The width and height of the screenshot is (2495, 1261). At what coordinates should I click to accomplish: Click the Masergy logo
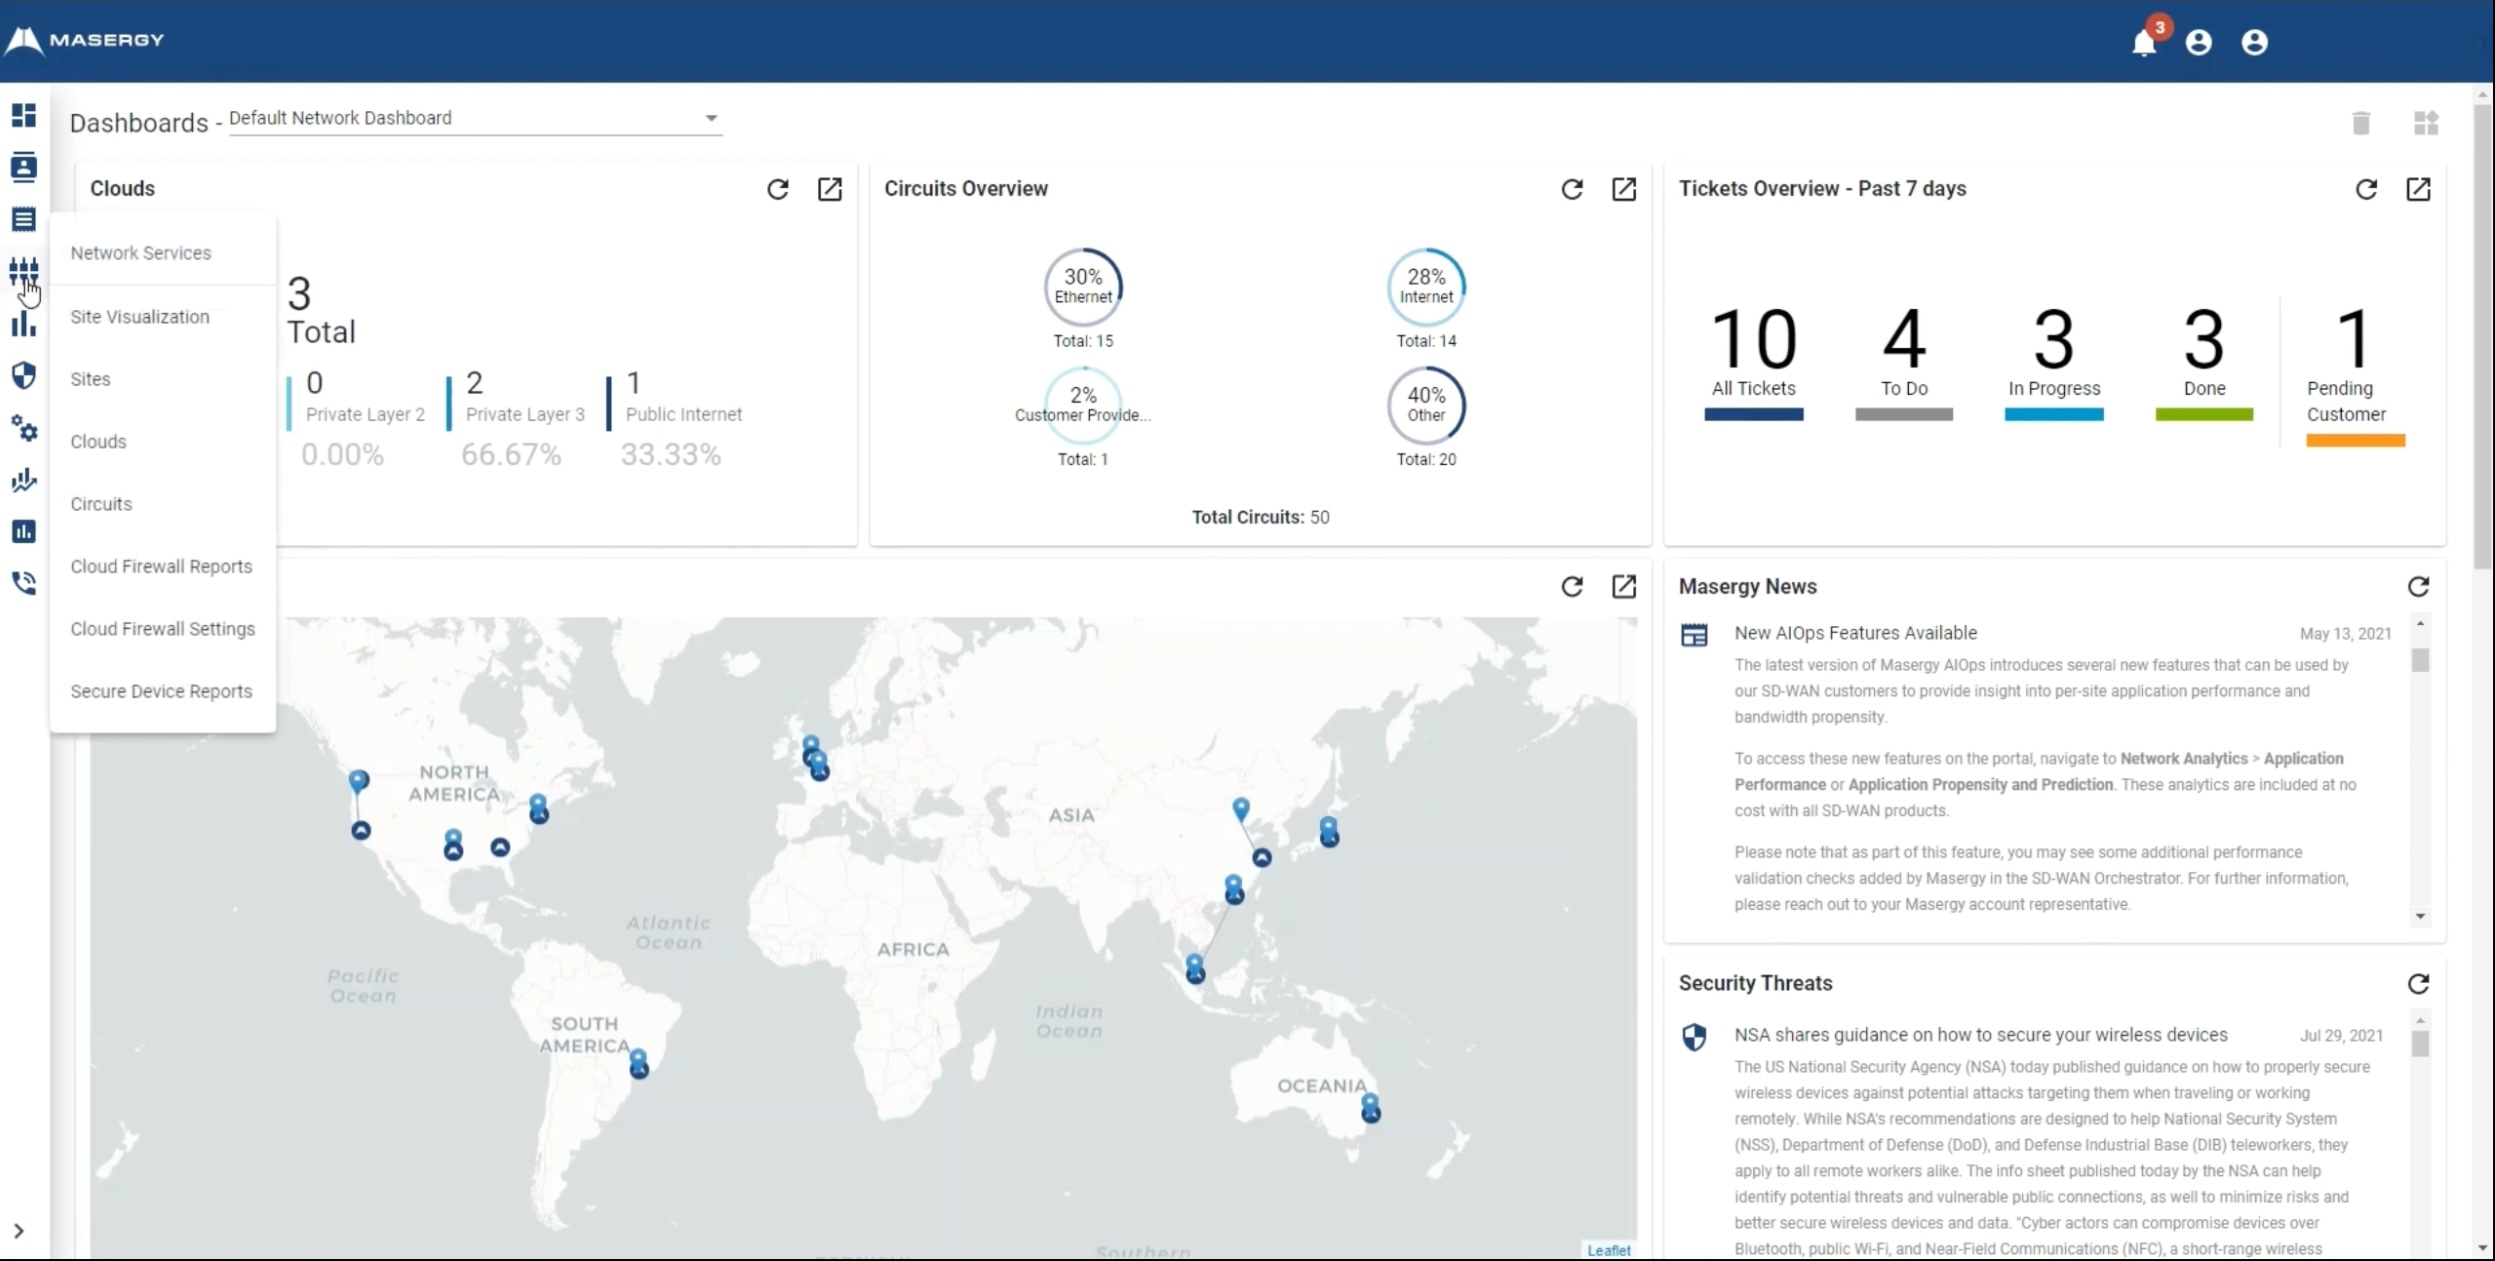[85, 40]
